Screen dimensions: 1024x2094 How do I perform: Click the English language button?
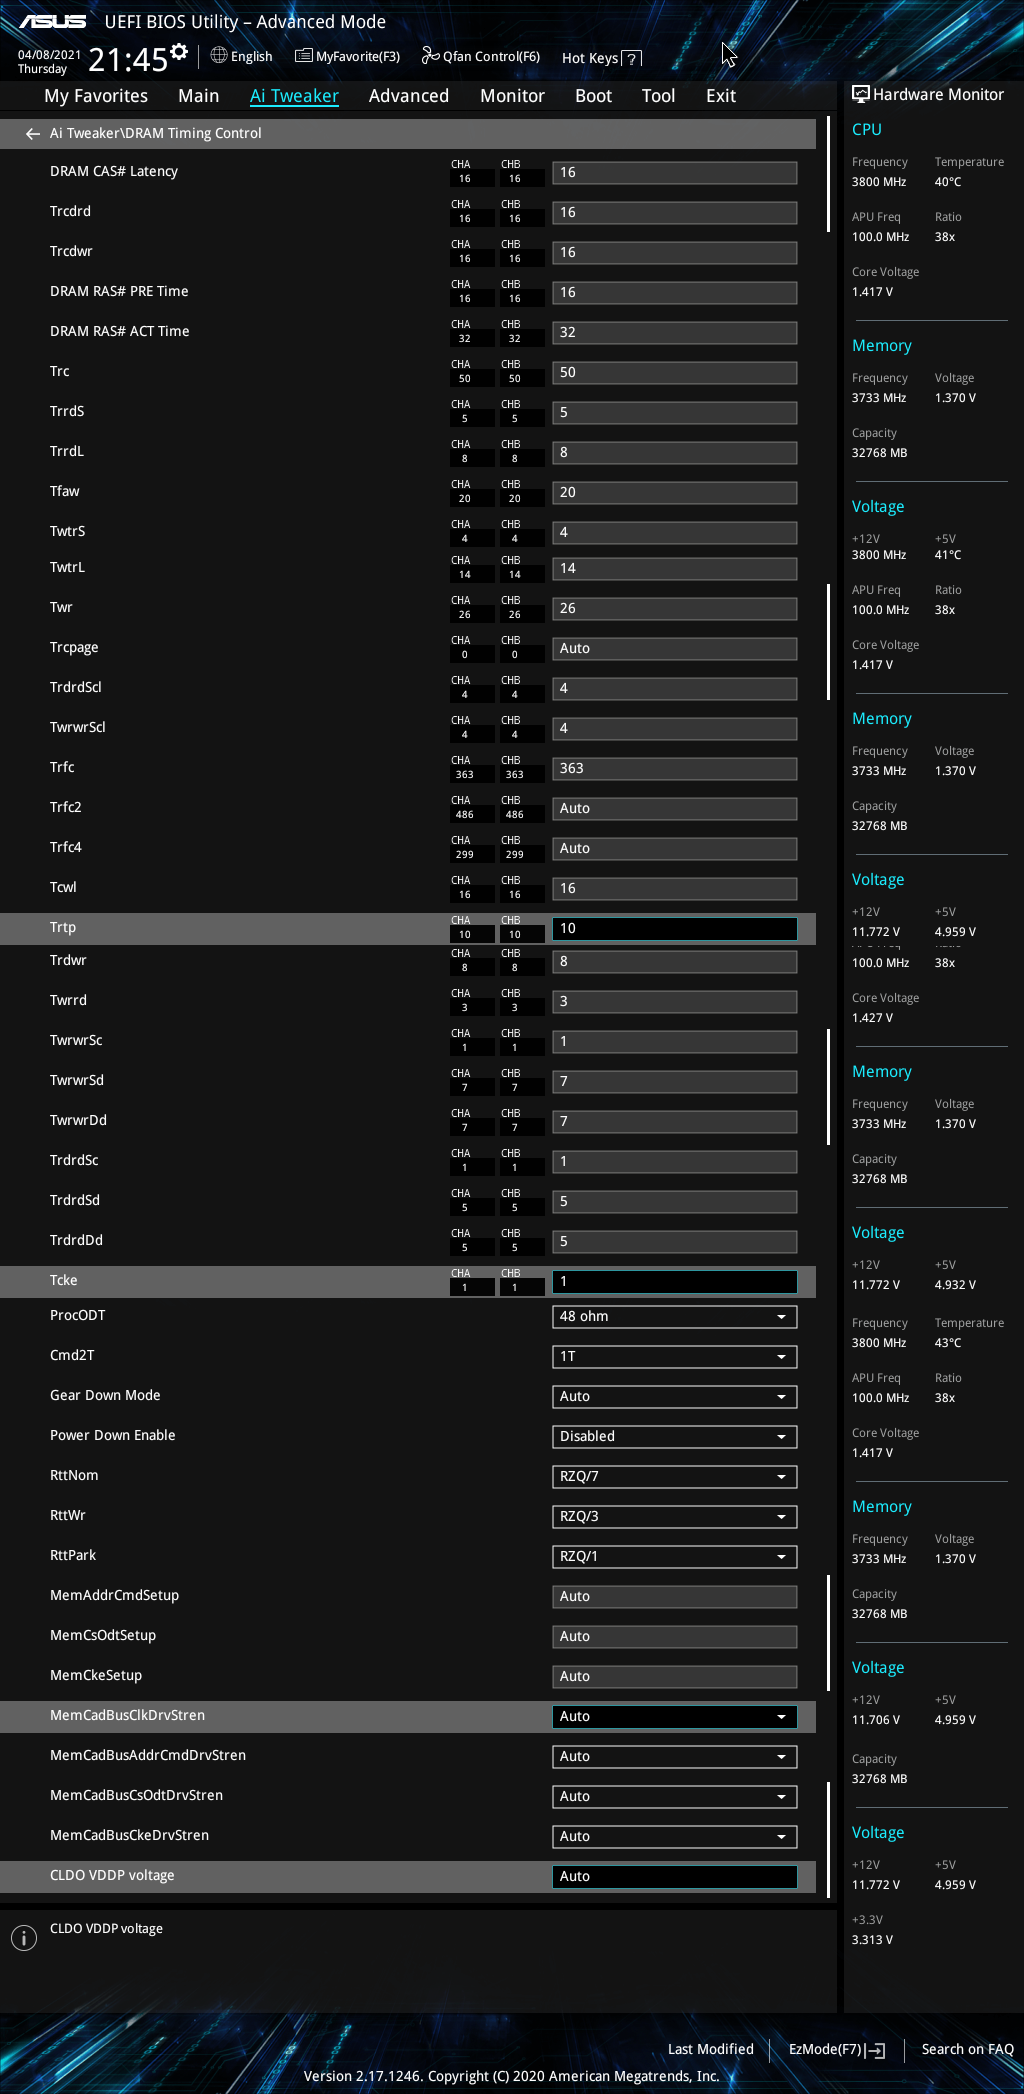click(x=241, y=56)
